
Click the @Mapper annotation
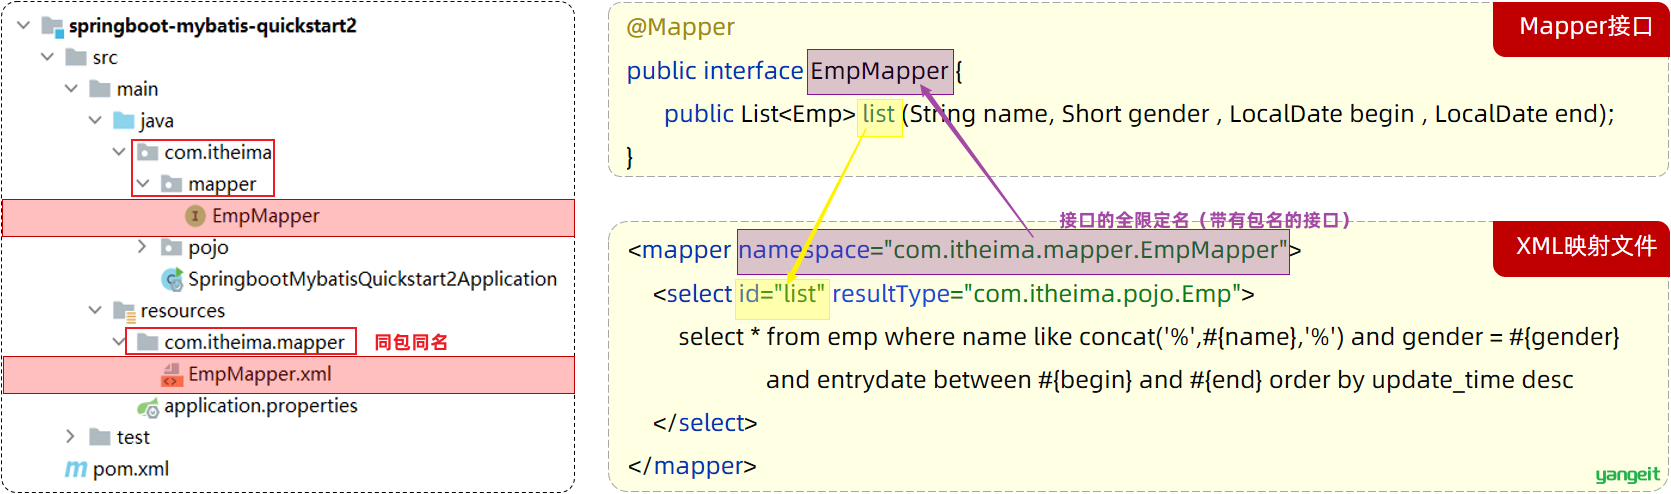(x=680, y=27)
